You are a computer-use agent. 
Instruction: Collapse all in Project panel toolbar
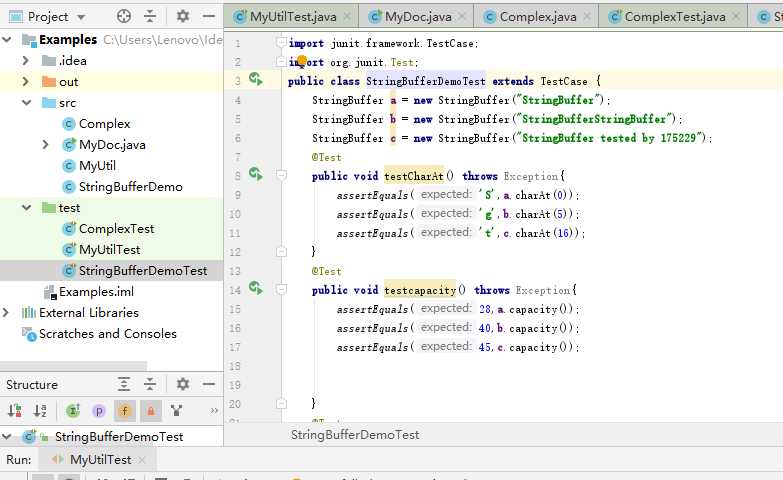tap(150, 16)
